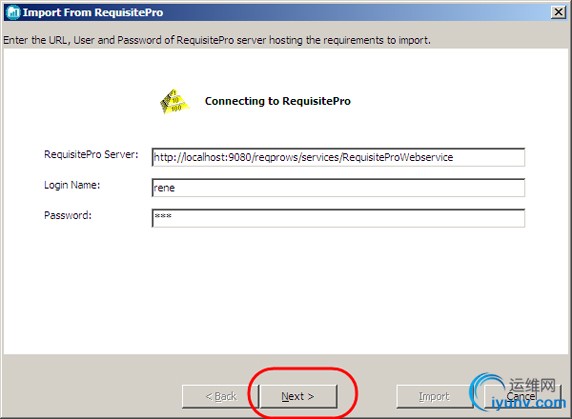Click into the Login Name field

tap(338, 188)
